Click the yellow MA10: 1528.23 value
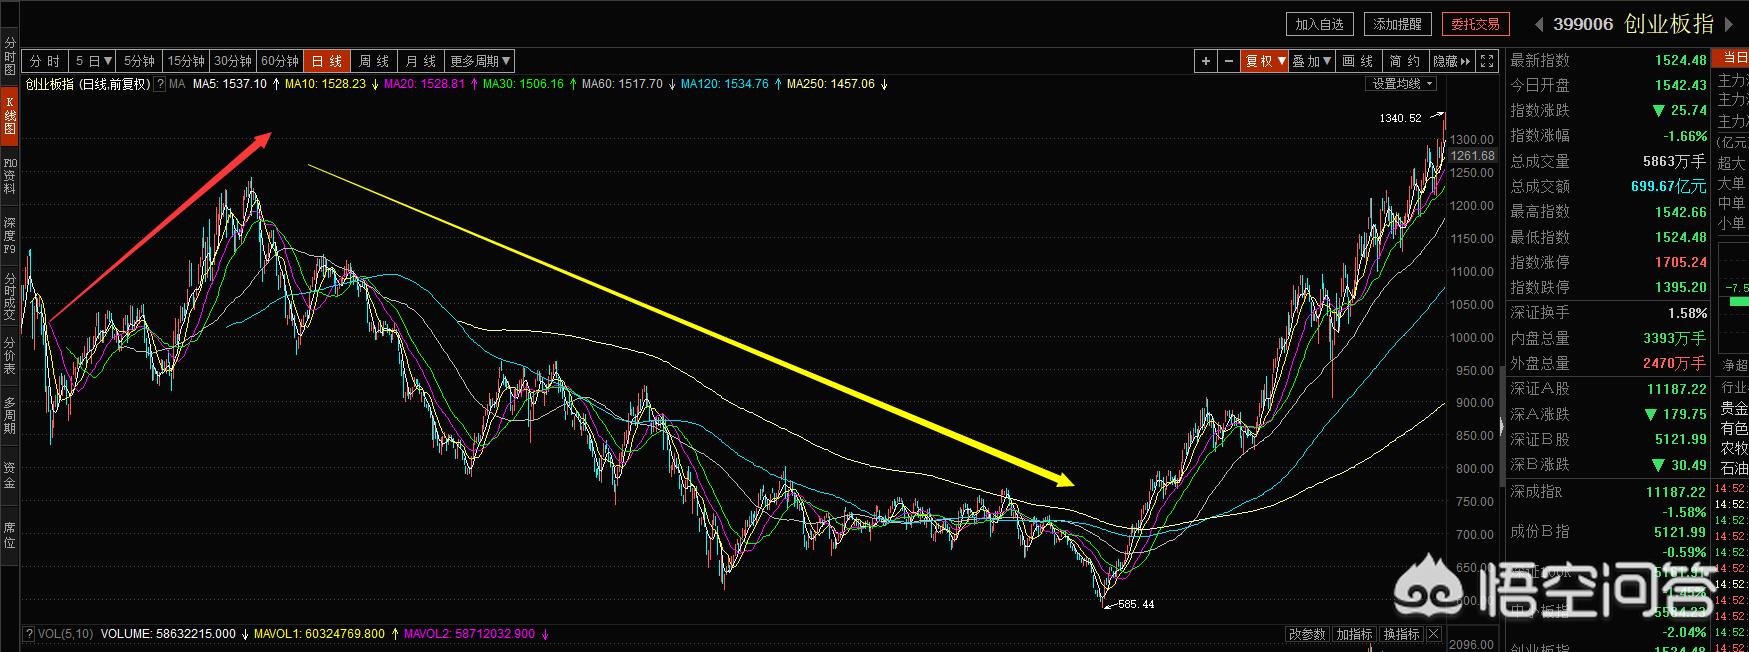Viewport: 1749px width, 652px height. [x=325, y=84]
